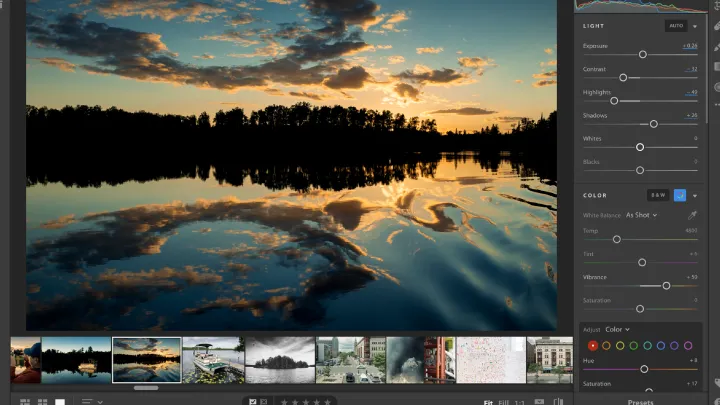The image size is (720, 405).
Task: Toggle B&W color mode
Action: (x=657, y=195)
